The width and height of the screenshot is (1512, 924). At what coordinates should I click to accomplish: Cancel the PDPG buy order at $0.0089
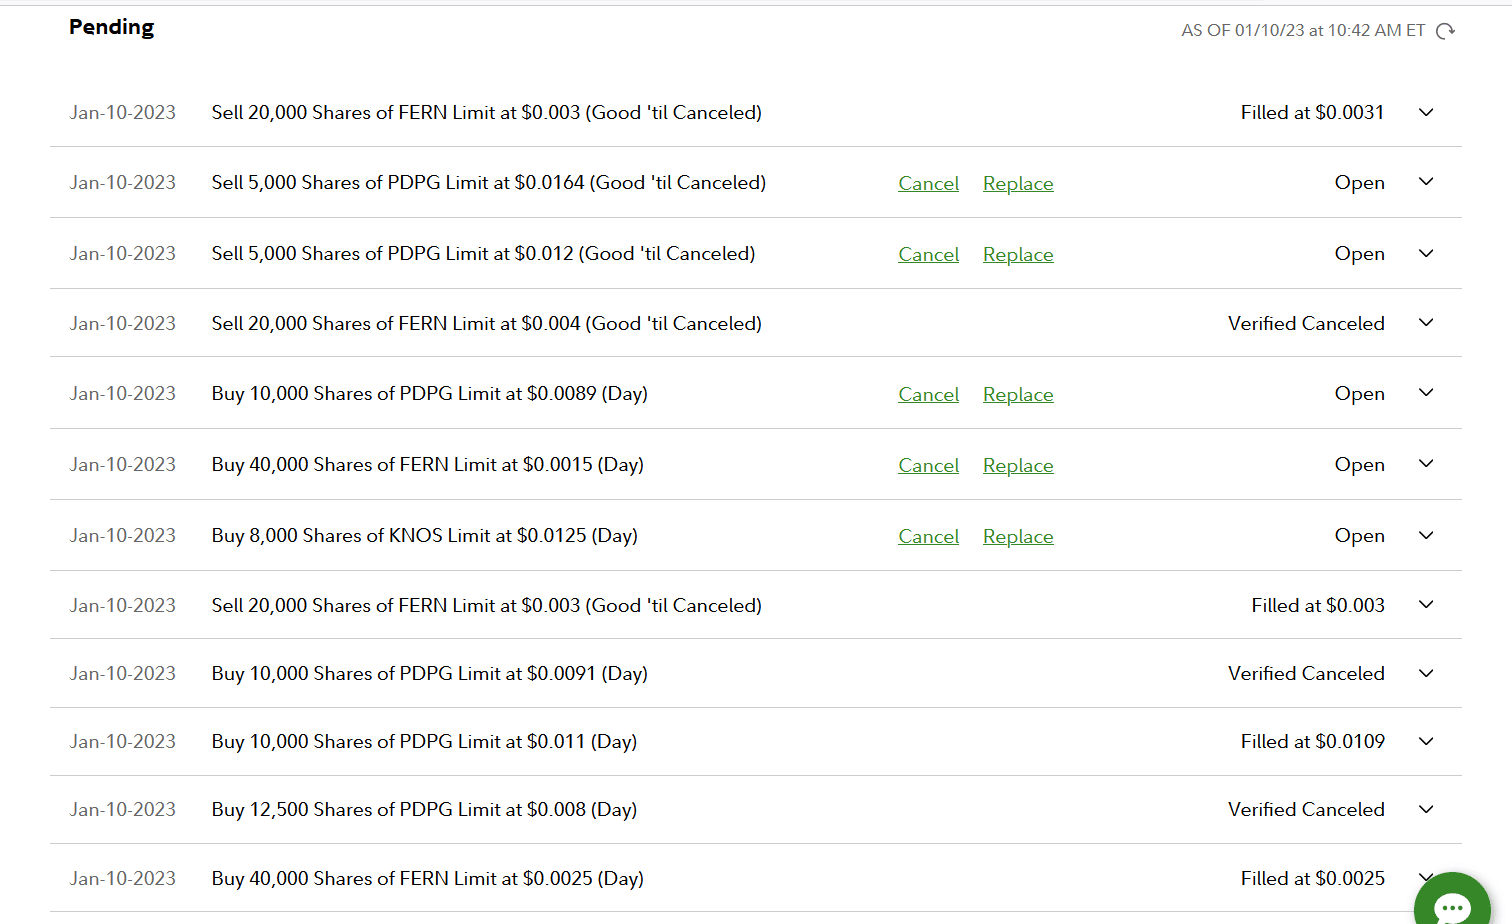pos(928,395)
